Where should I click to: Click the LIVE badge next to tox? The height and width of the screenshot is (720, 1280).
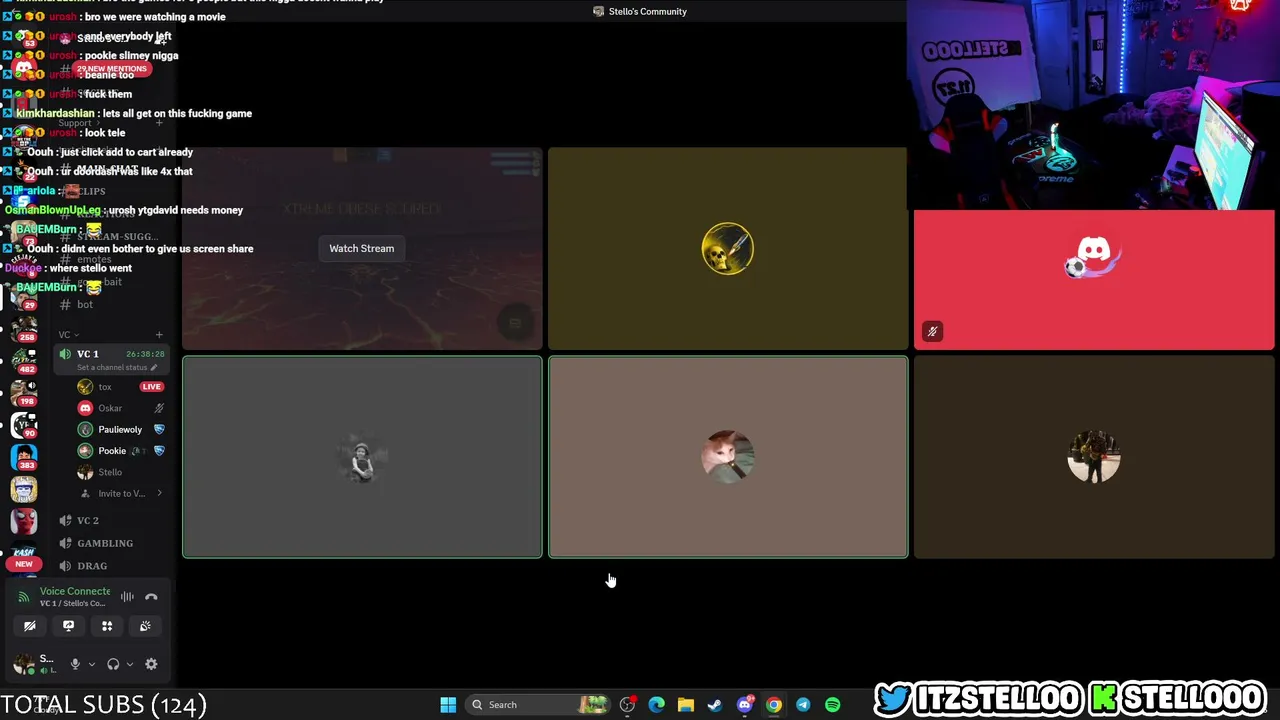click(x=151, y=387)
